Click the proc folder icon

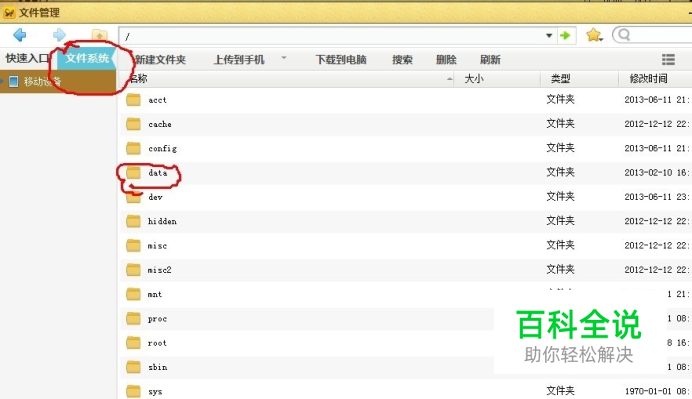[133, 318]
